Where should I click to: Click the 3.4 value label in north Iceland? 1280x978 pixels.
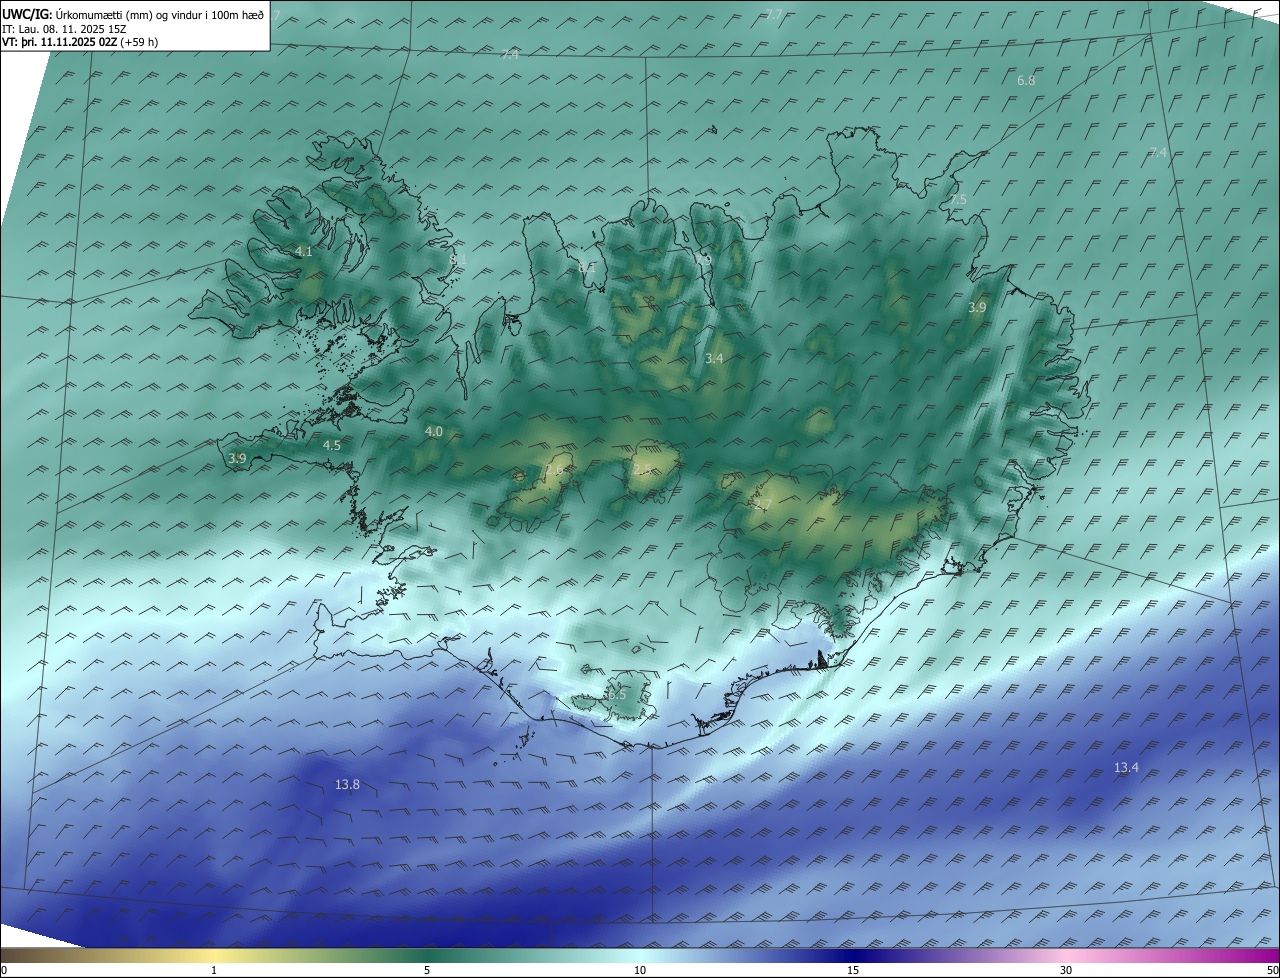click(714, 358)
